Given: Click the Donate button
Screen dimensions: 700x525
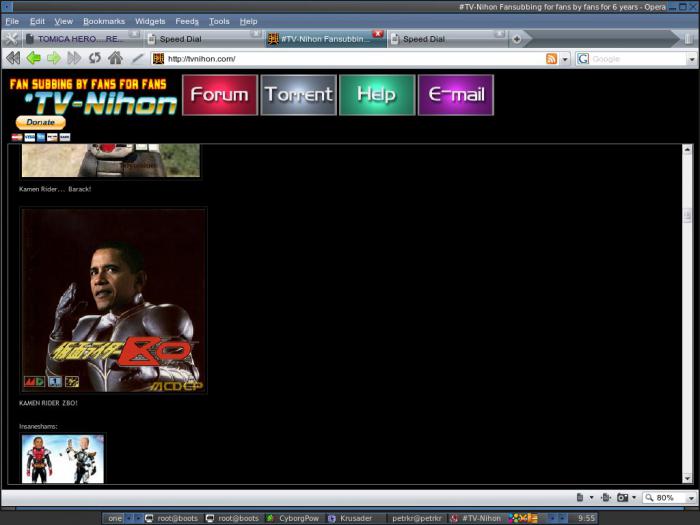Looking at the screenshot, I should coord(41,122).
